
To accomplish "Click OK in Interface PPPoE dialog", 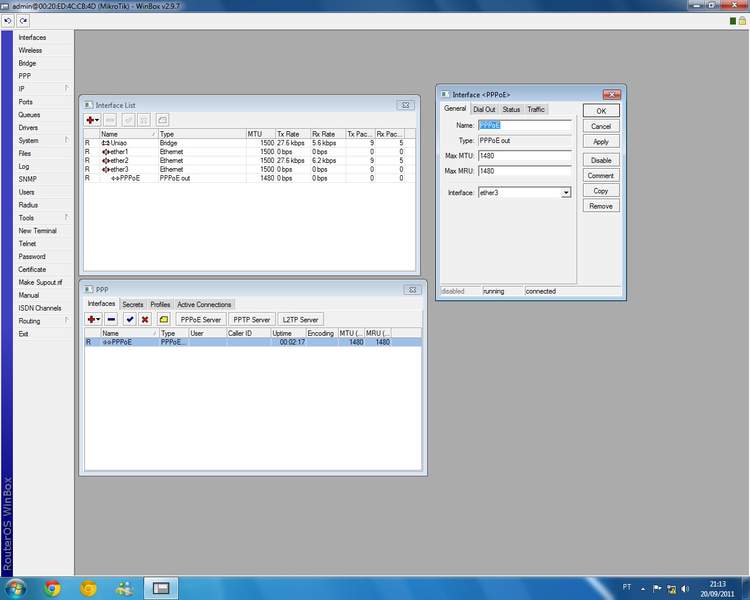I will click(601, 111).
